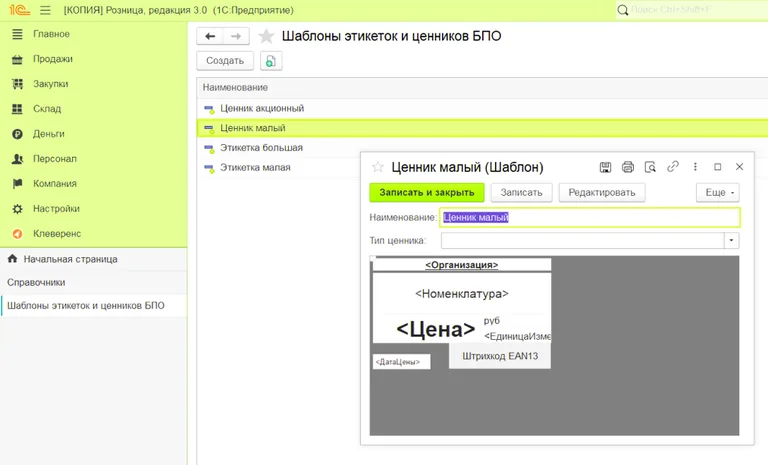This screenshot has width=768, height=465.
Task: Expand the Тип ценника dropdown arrow
Action: (x=731, y=241)
